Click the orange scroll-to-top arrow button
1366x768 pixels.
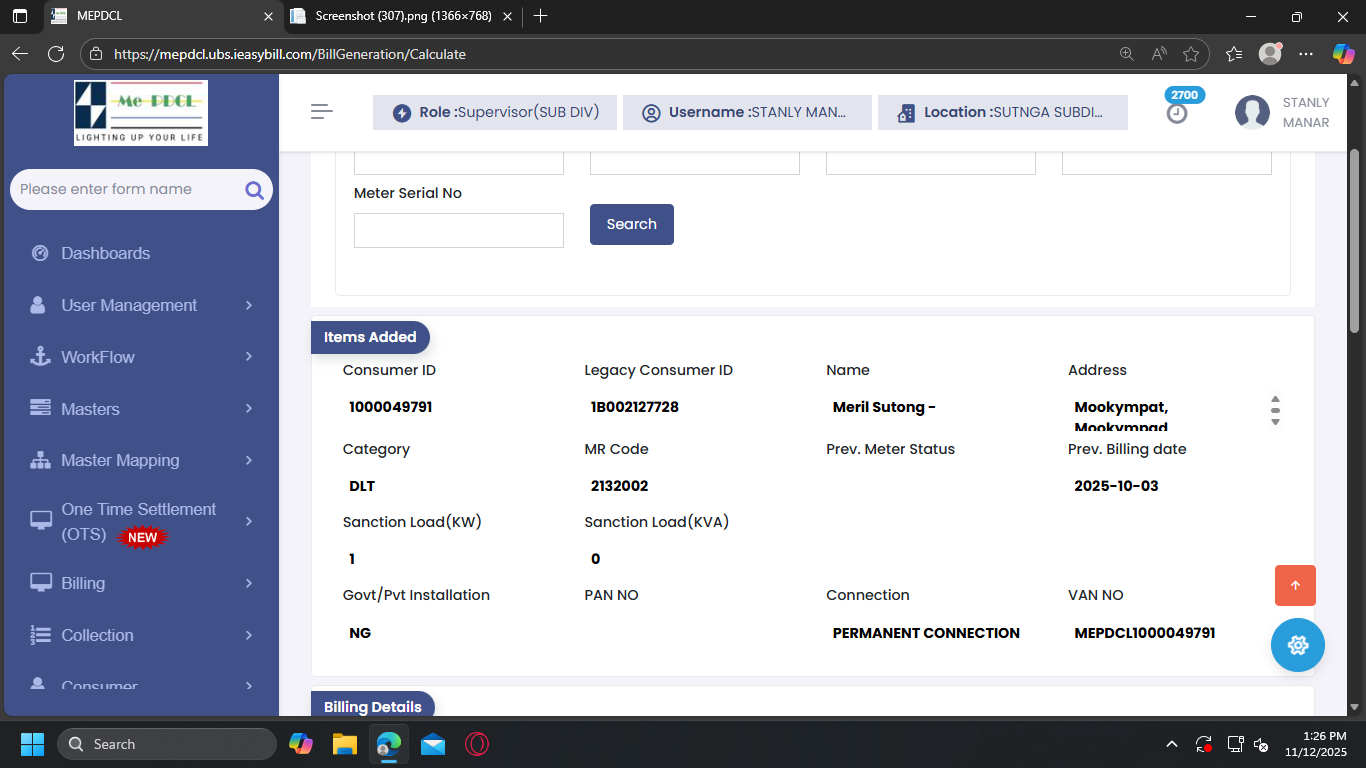pyautogui.click(x=1295, y=586)
